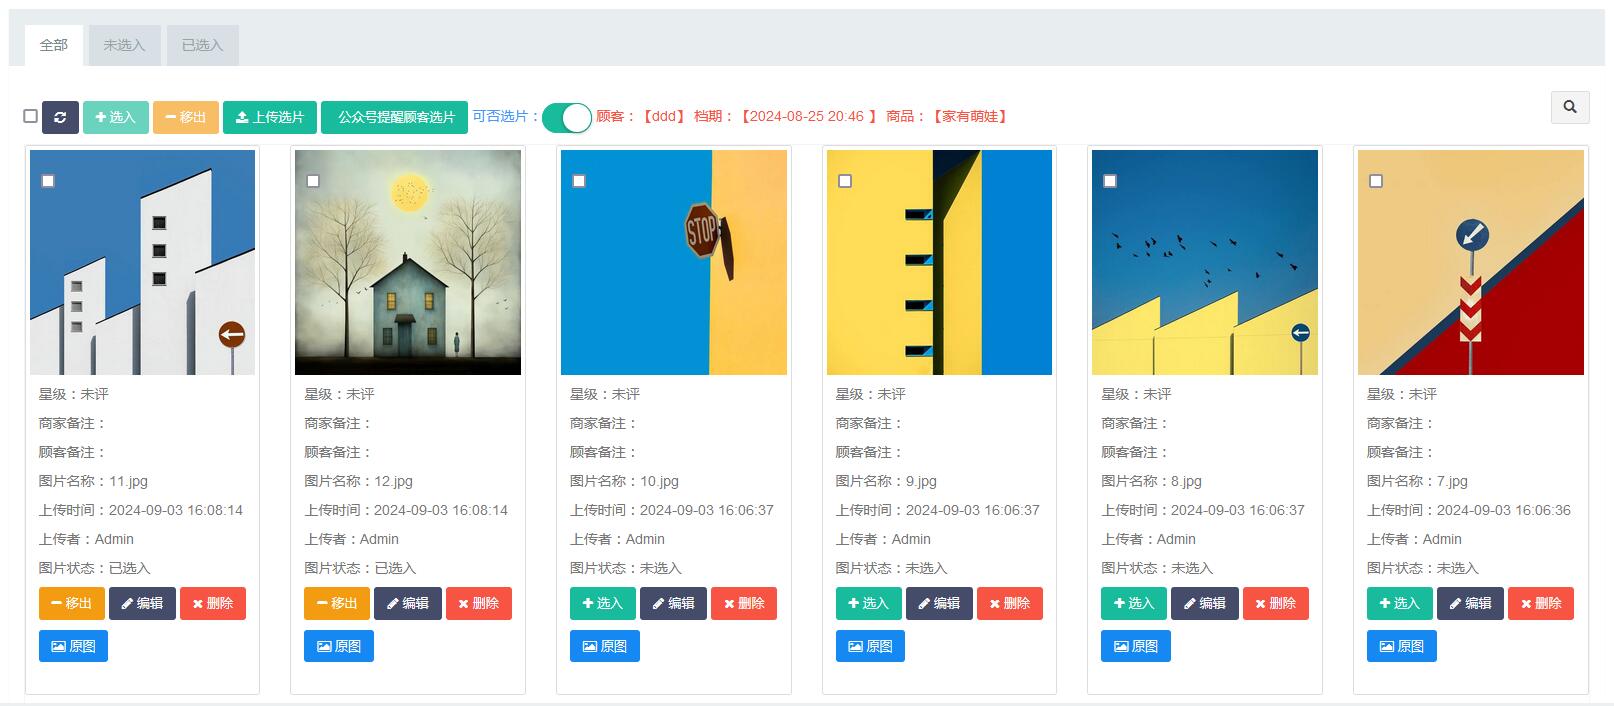Delete the 10.jpg photo with 删除
Screen dimensions: 1614x706
click(743, 603)
